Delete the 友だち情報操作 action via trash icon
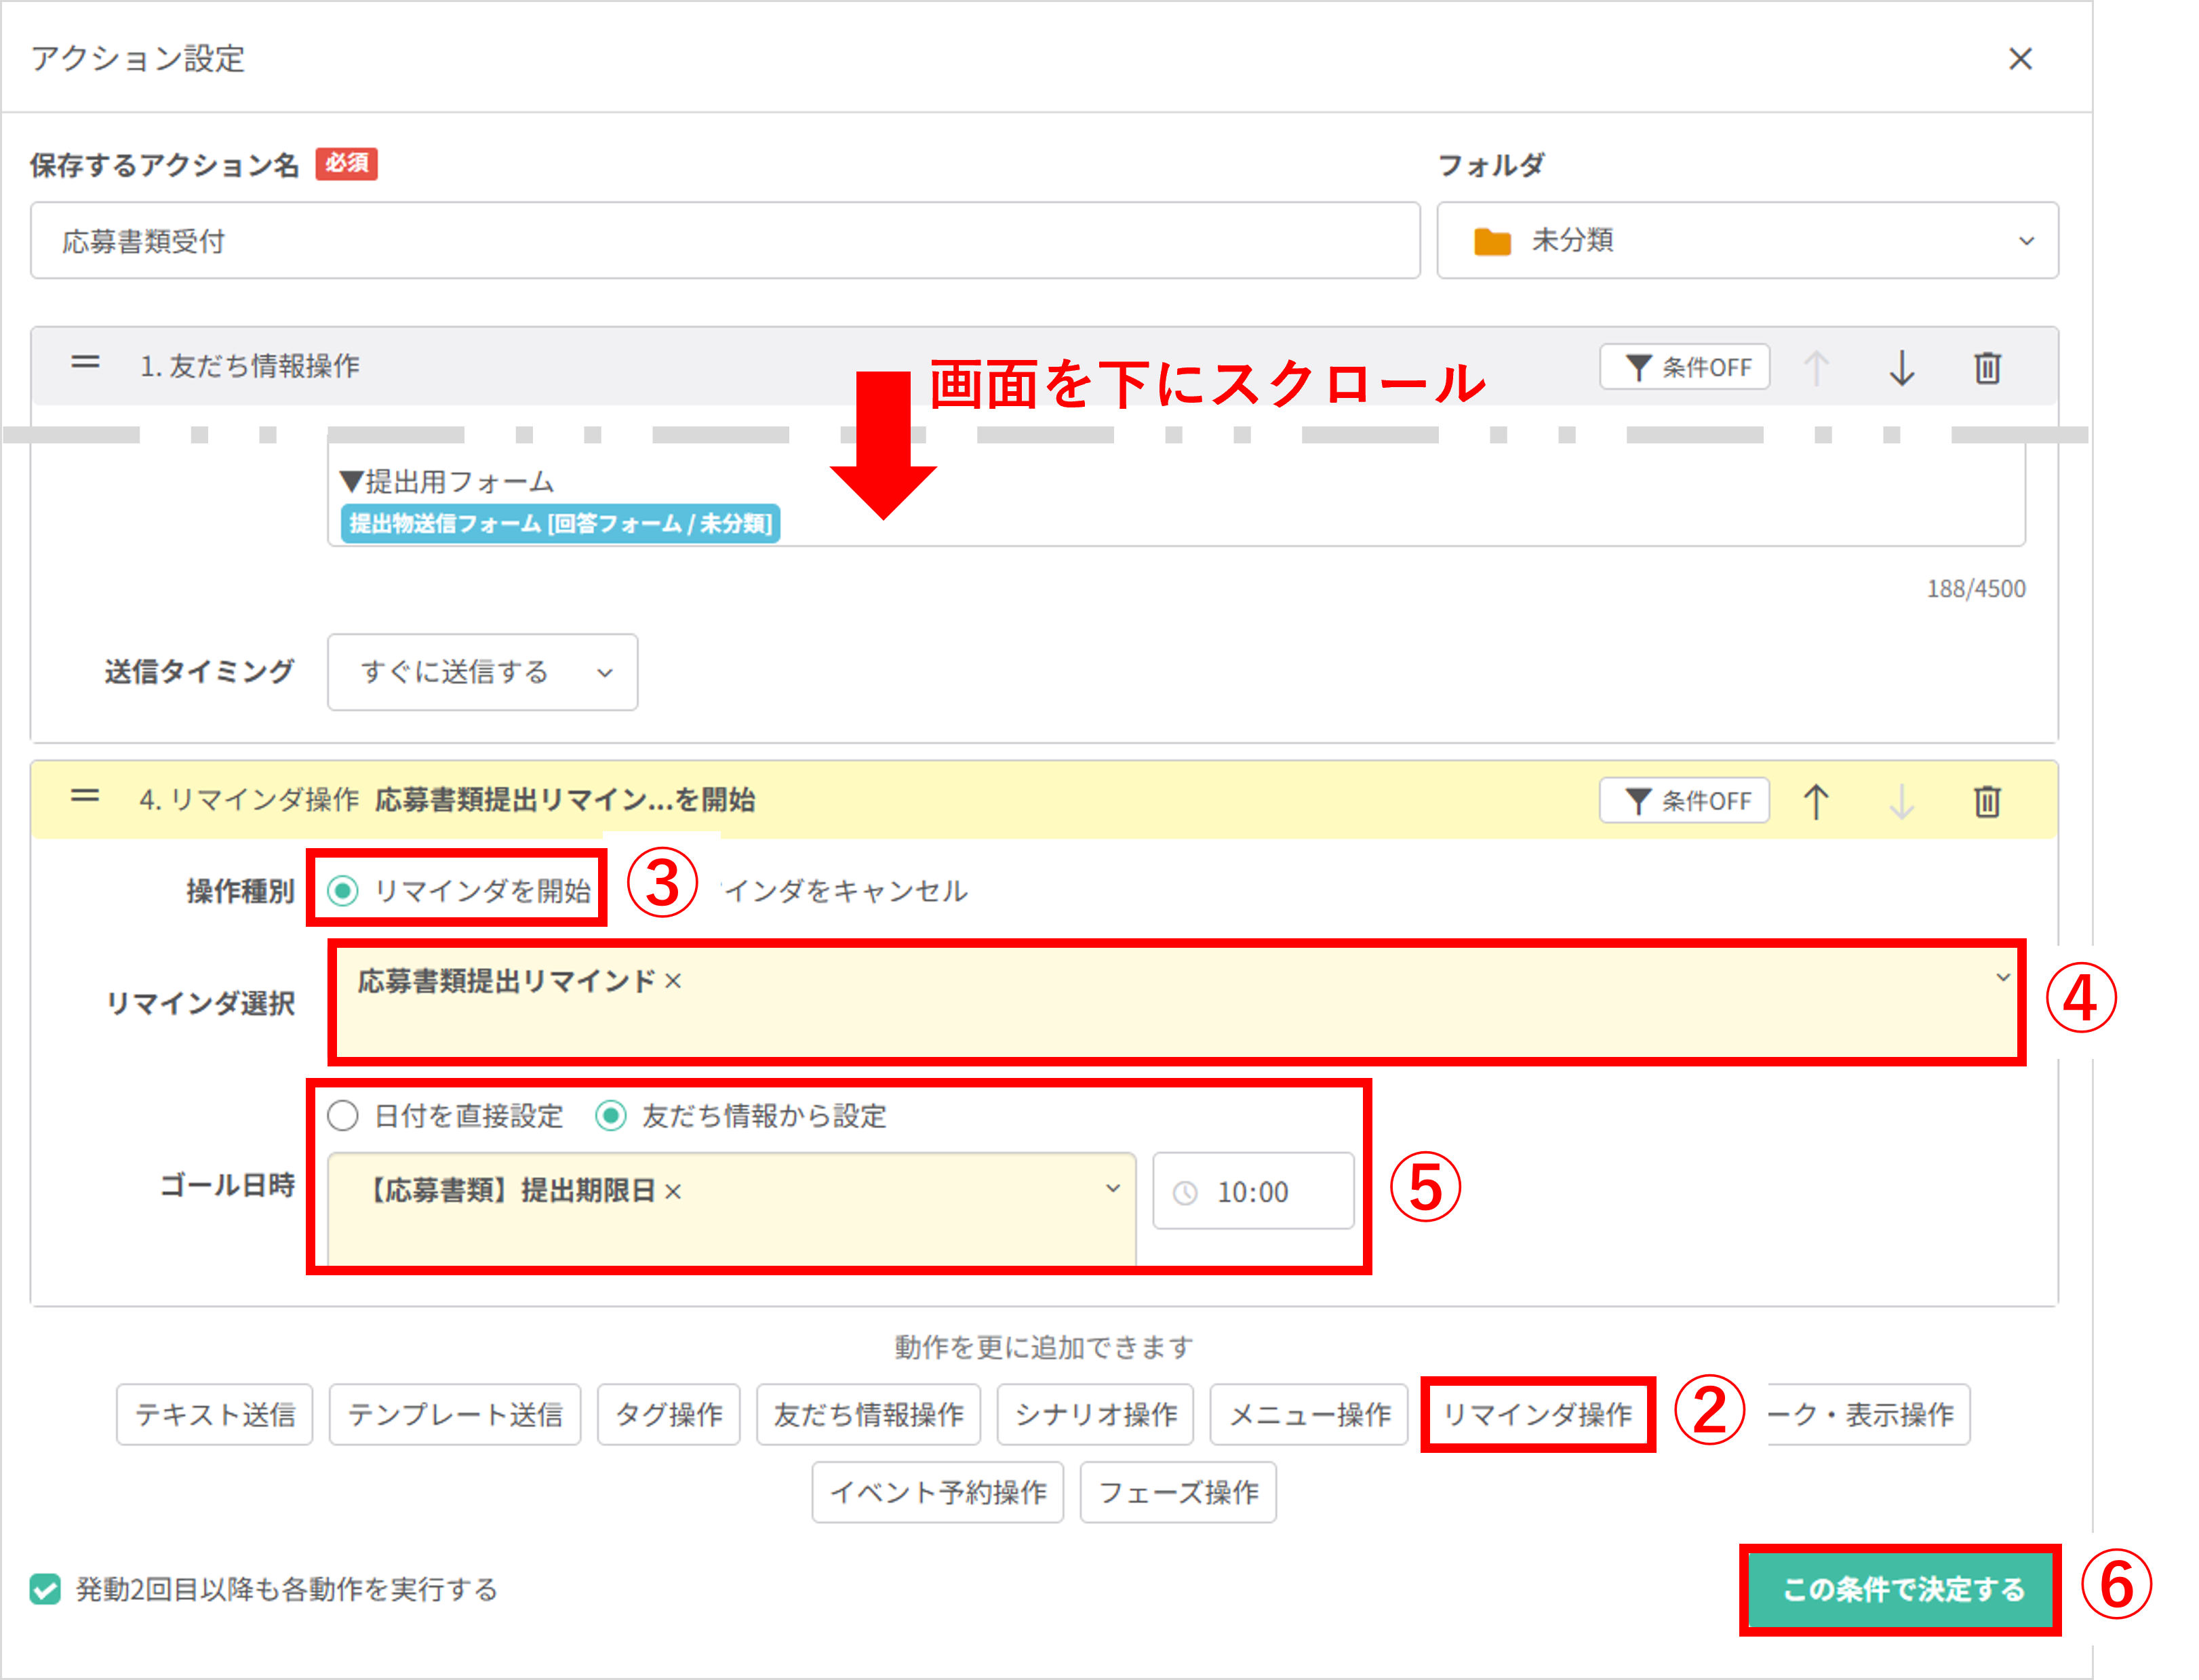Viewport: 2199px width, 1680px height. click(x=1988, y=367)
